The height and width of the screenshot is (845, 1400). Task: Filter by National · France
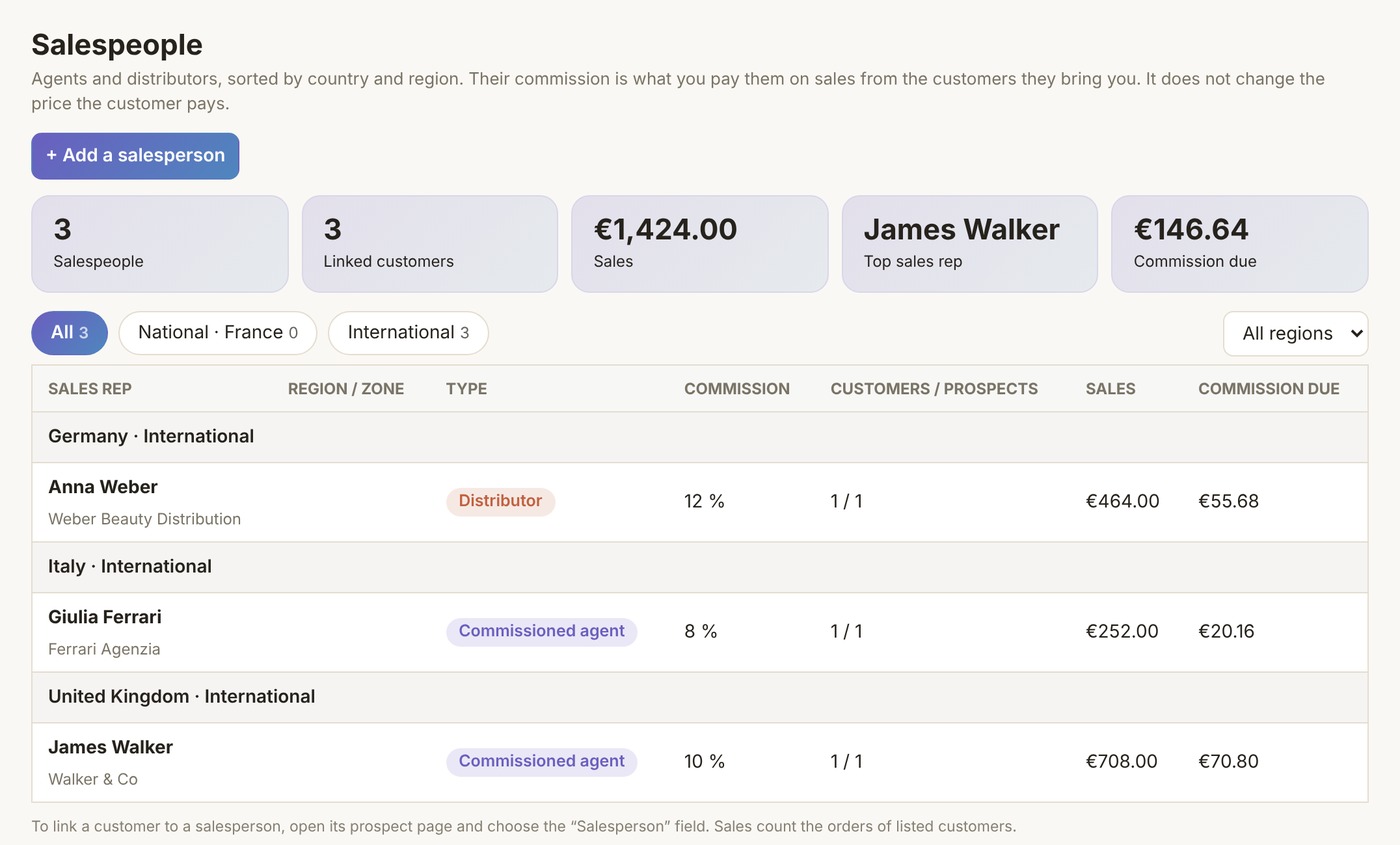217,333
